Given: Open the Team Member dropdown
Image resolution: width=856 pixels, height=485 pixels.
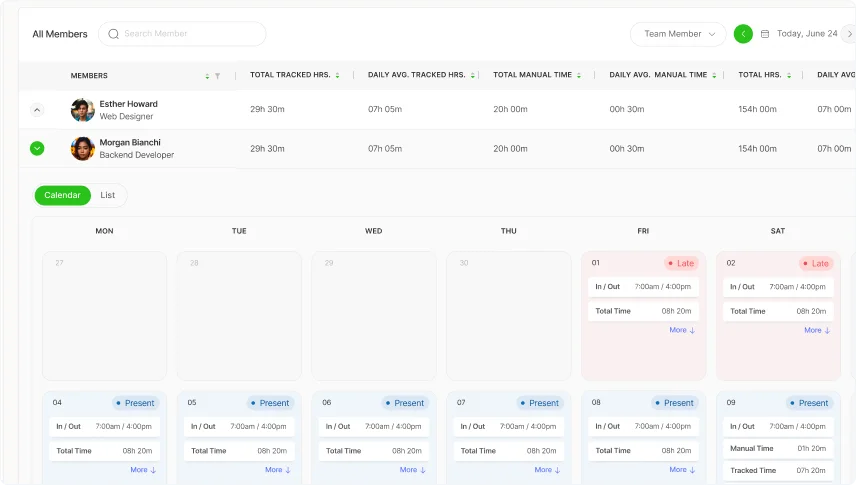Looking at the screenshot, I should click(x=678, y=34).
